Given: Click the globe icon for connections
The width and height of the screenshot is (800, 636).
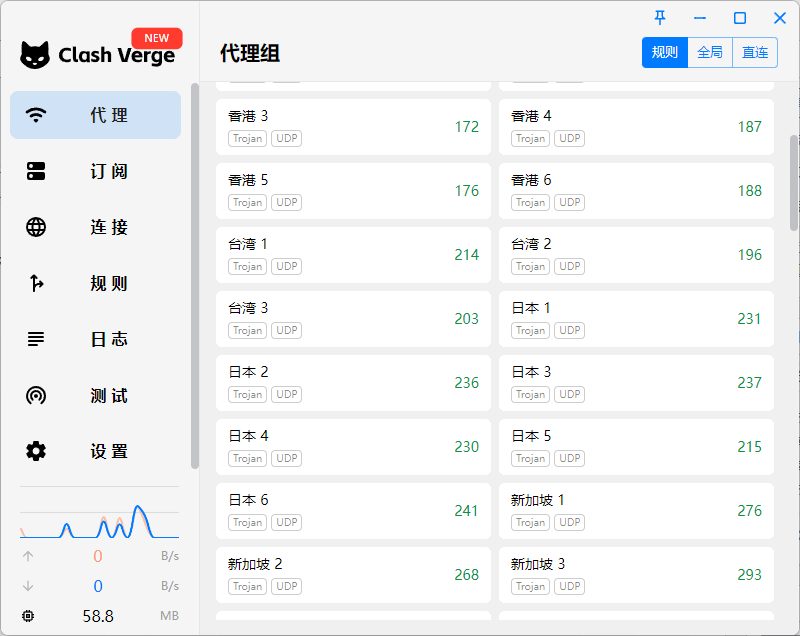Looking at the screenshot, I should click(36, 227).
